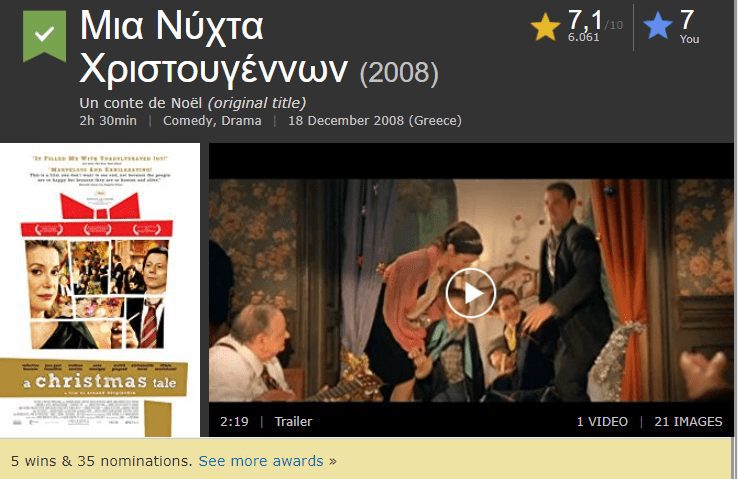Image resolution: width=738 pixels, height=479 pixels.
Task: Click See more awards link
Action: tap(261, 461)
